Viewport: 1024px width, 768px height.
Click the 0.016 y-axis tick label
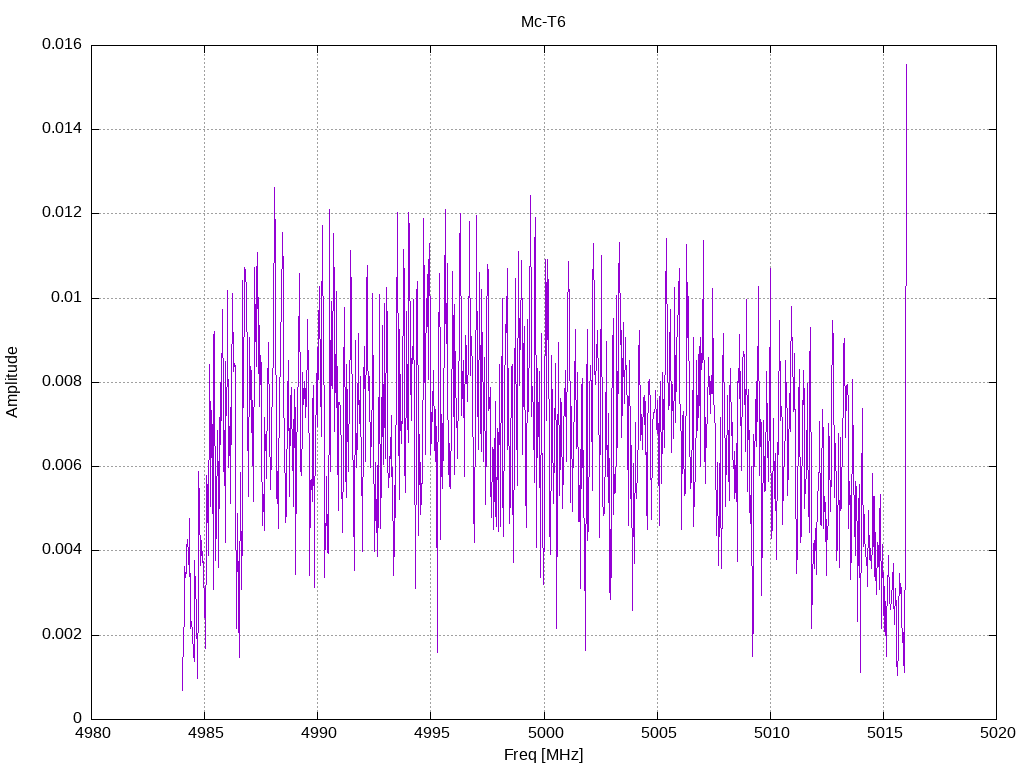[x=62, y=44]
